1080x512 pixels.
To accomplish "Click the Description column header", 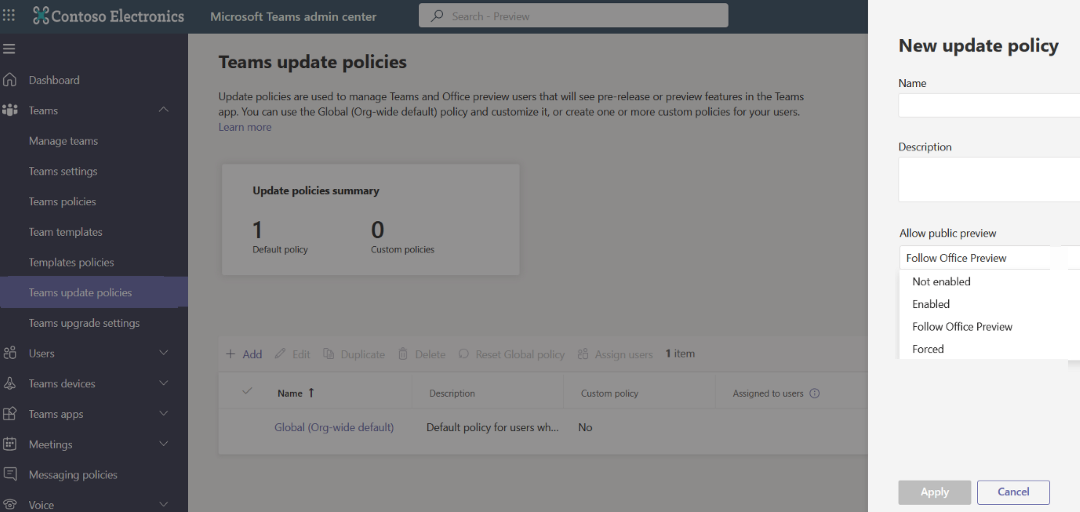I will pos(452,393).
